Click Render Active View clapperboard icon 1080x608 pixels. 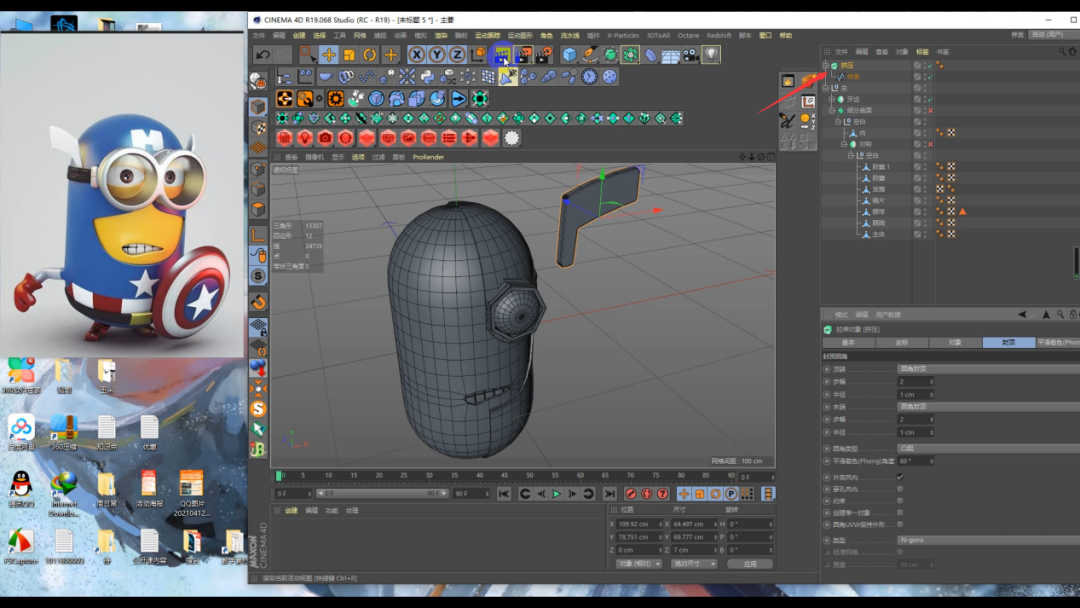coord(501,54)
